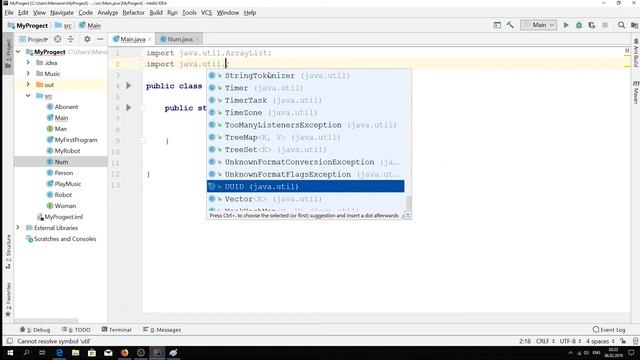Open File Explorer from taskbar
Screen dimensions: 640x360
click(x=76, y=353)
